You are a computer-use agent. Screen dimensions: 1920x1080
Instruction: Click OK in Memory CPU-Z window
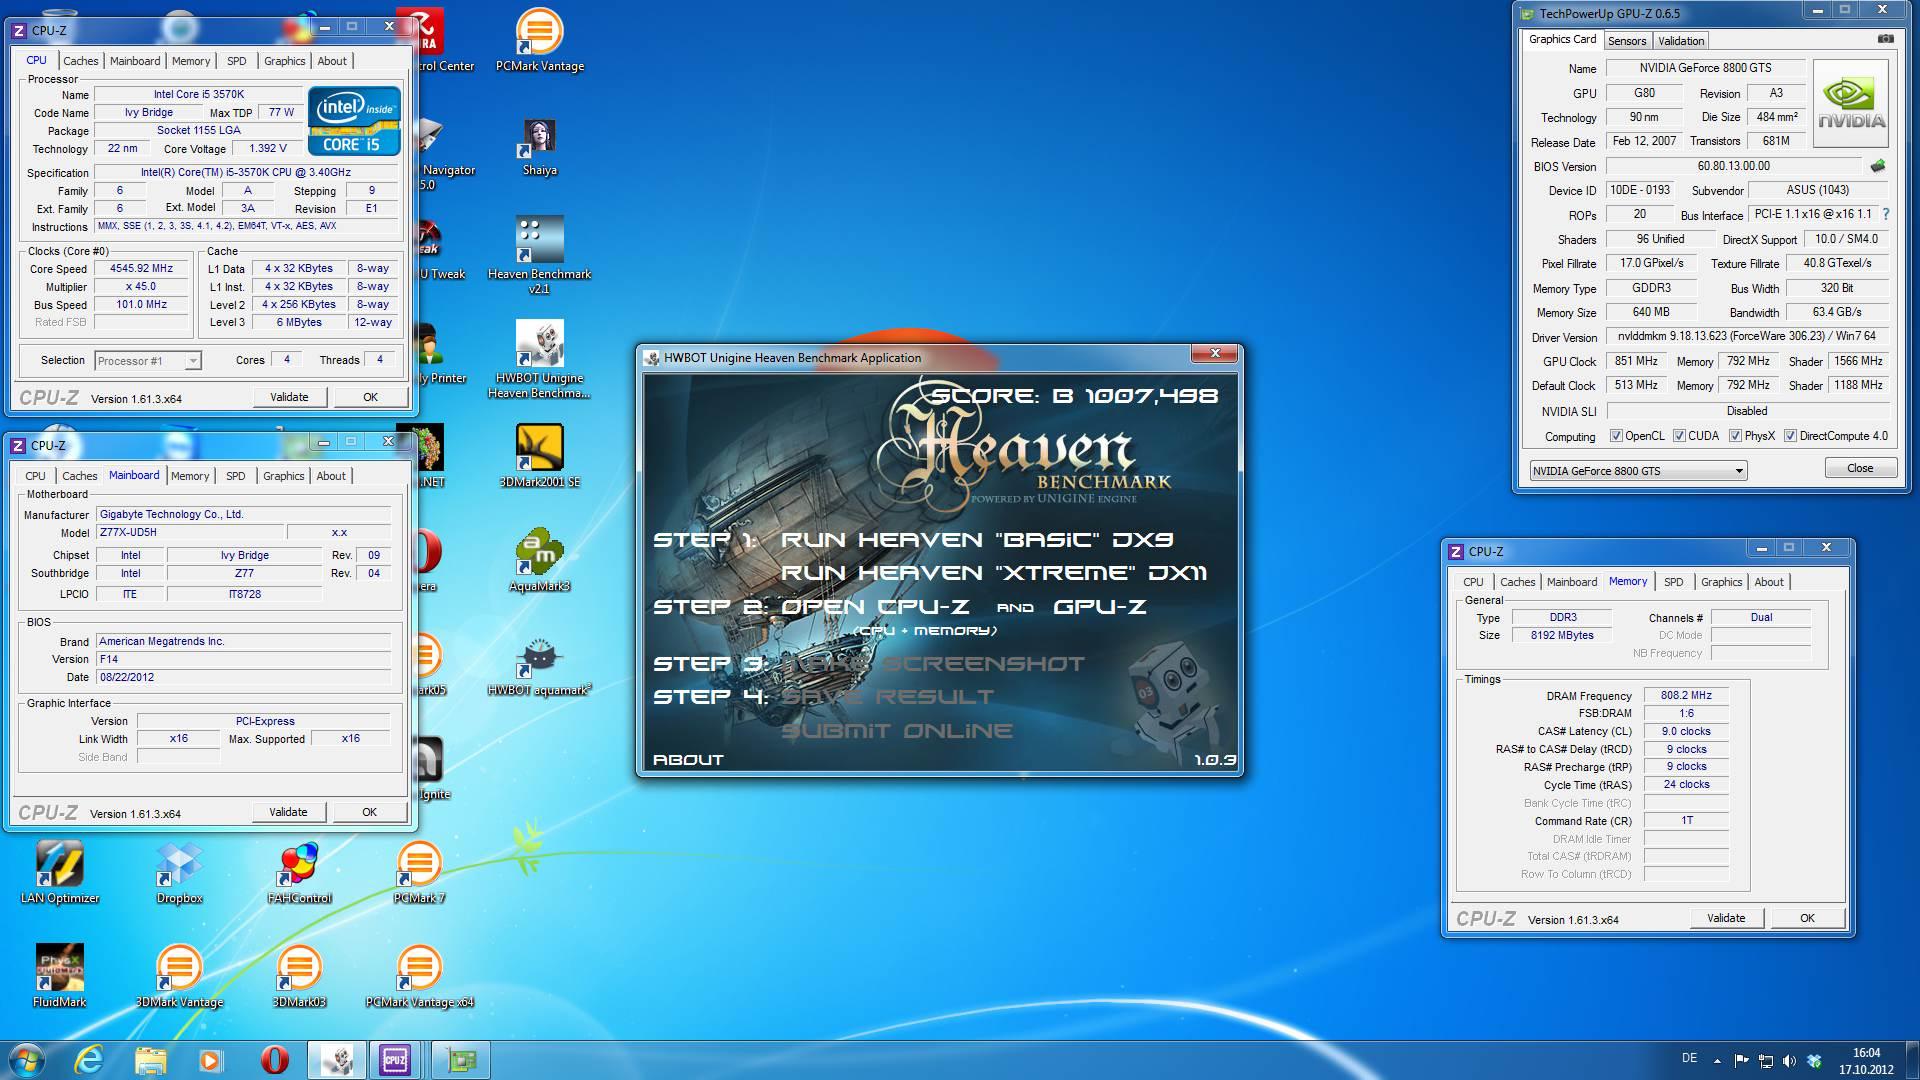pyautogui.click(x=1807, y=918)
